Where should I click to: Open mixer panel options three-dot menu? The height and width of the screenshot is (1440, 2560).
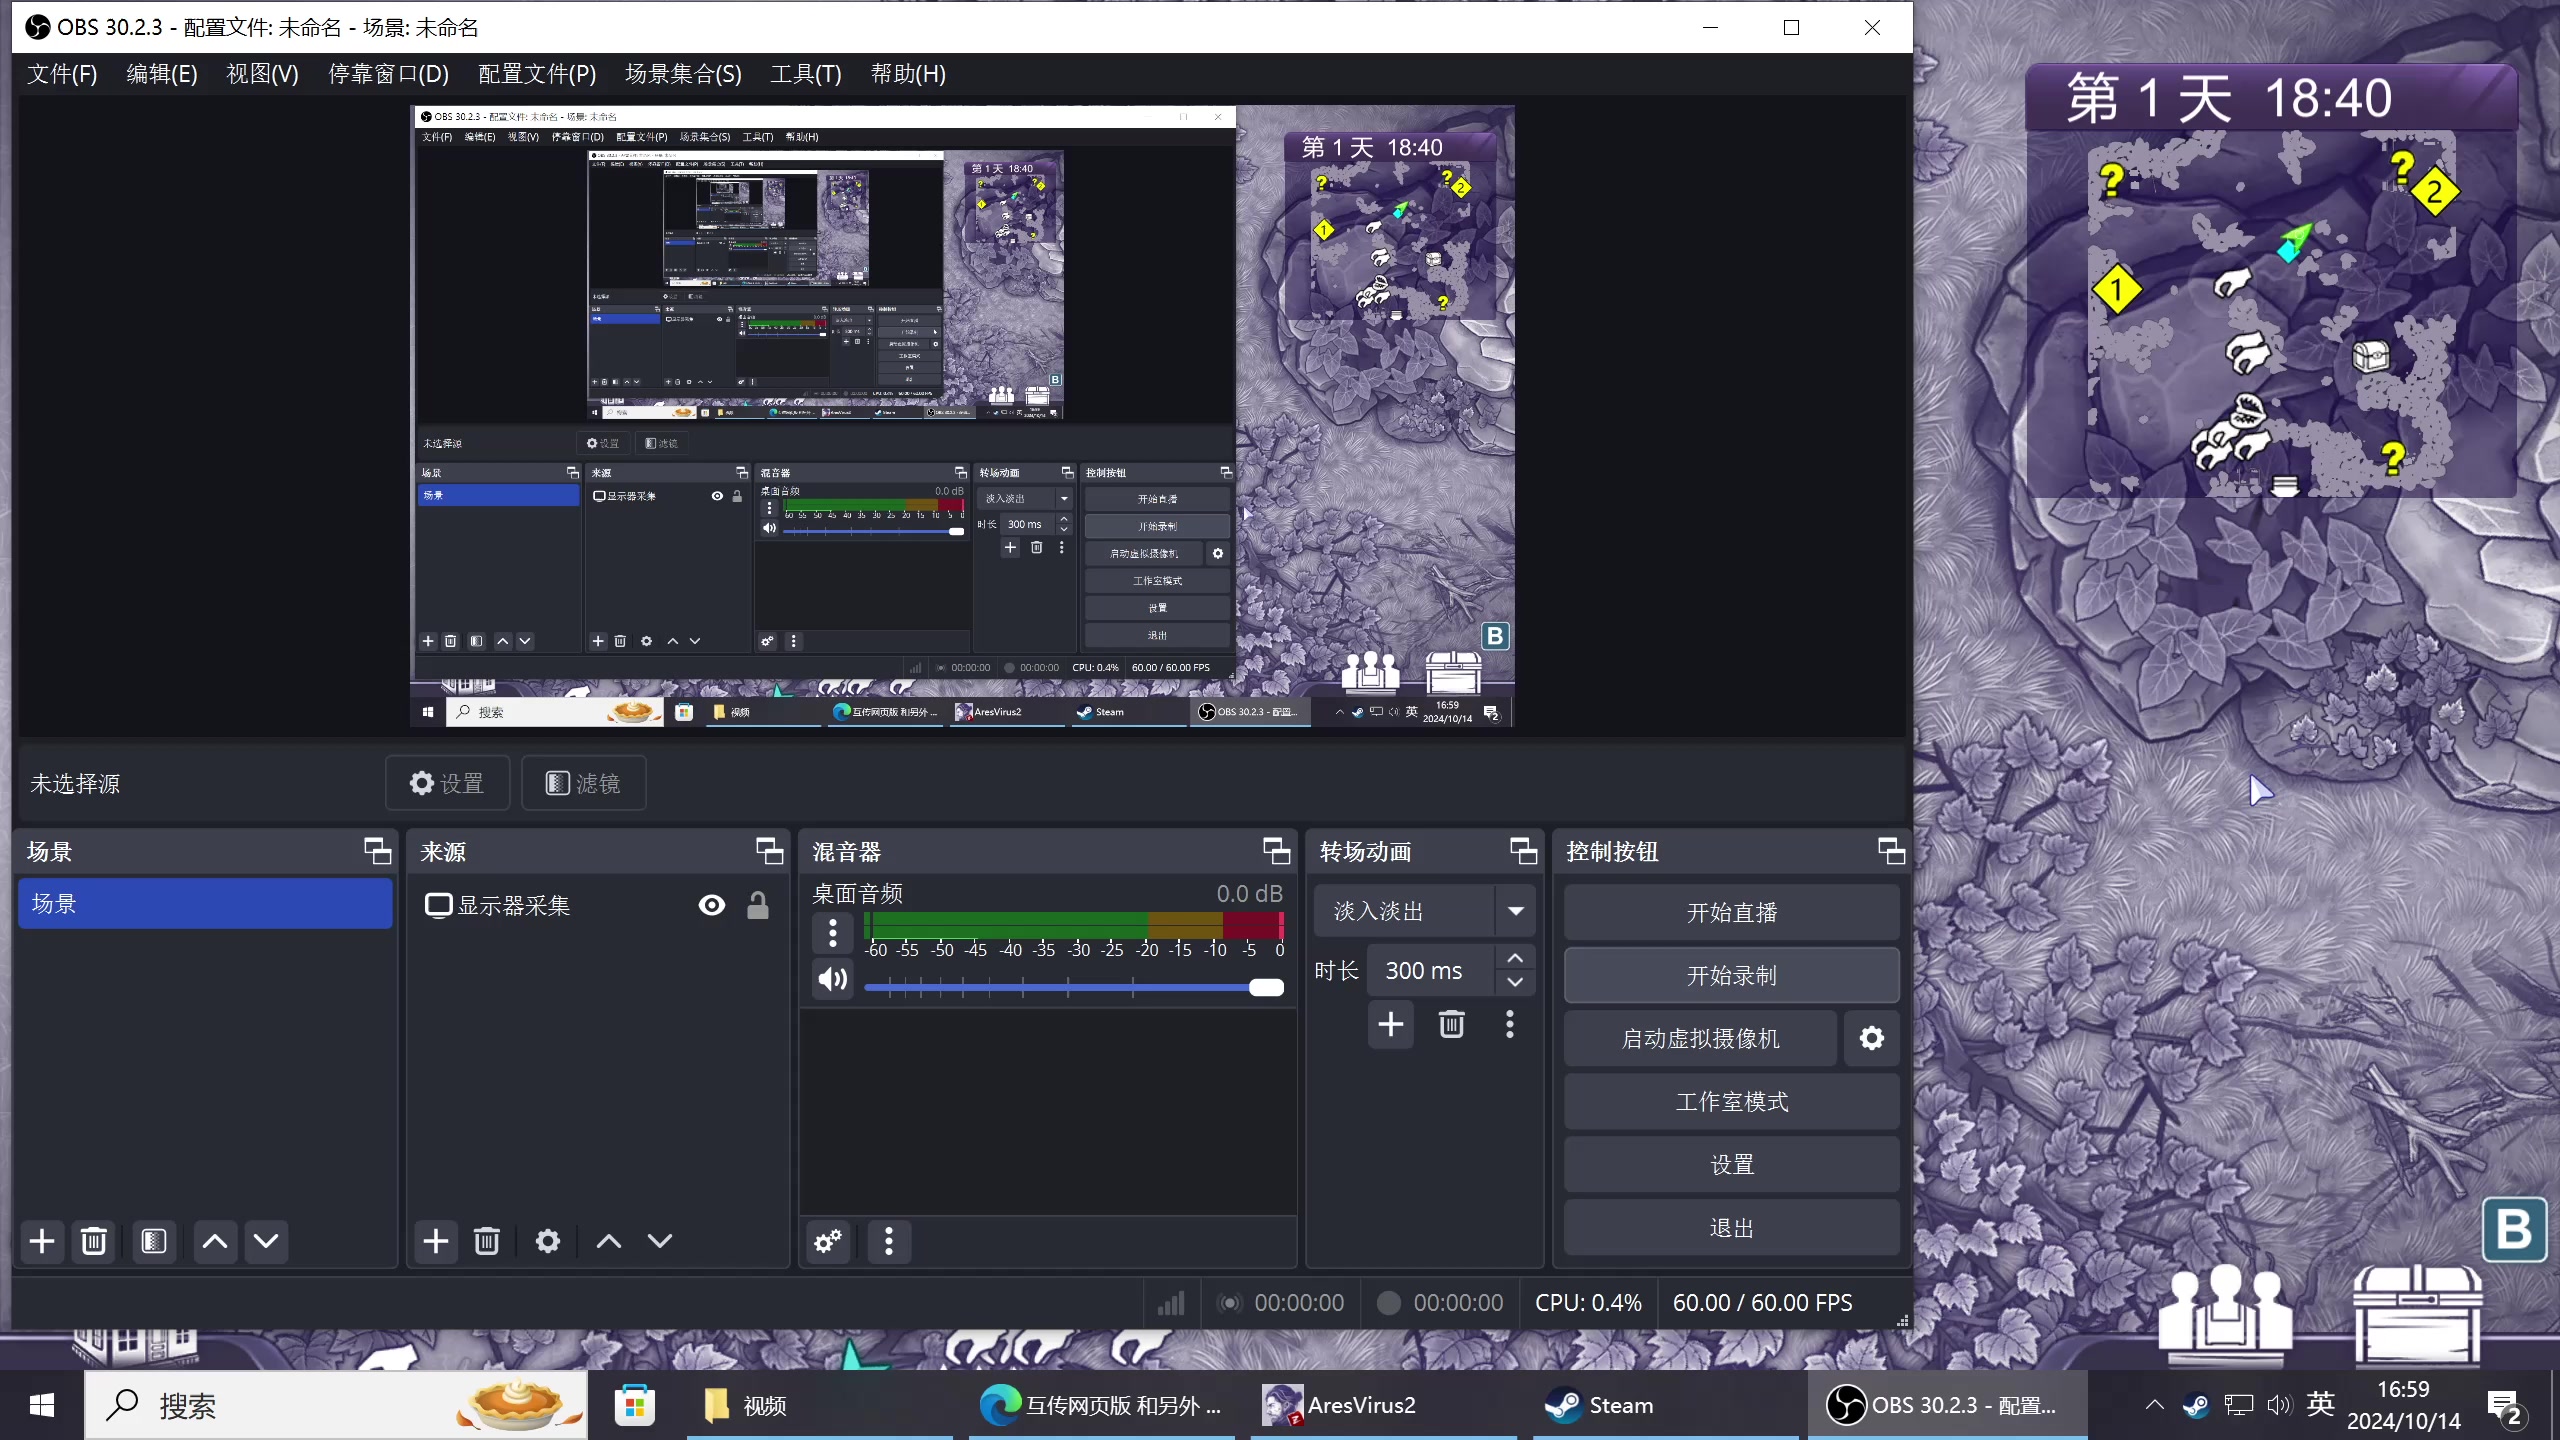click(x=889, y=1241)
